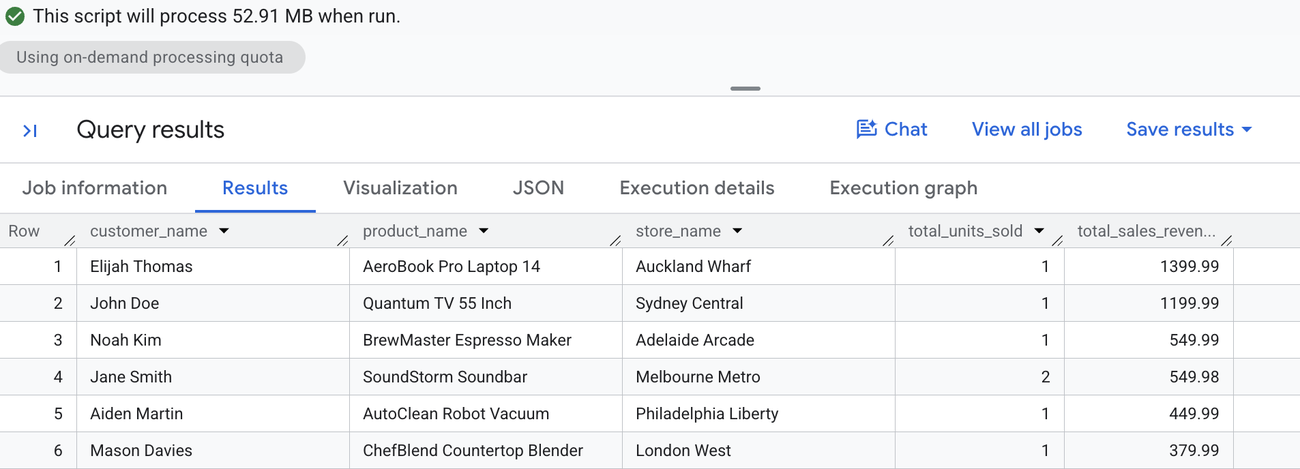Click the Row column resize handle
The width and height of the screenshot is (1300, 469).
[69, 240]
